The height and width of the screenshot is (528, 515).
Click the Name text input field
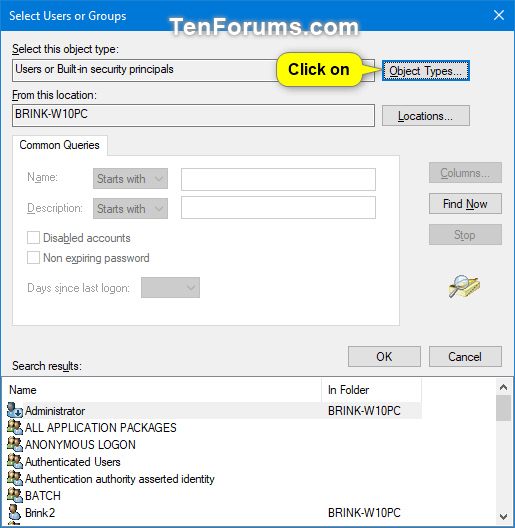(x=278, y=179)
